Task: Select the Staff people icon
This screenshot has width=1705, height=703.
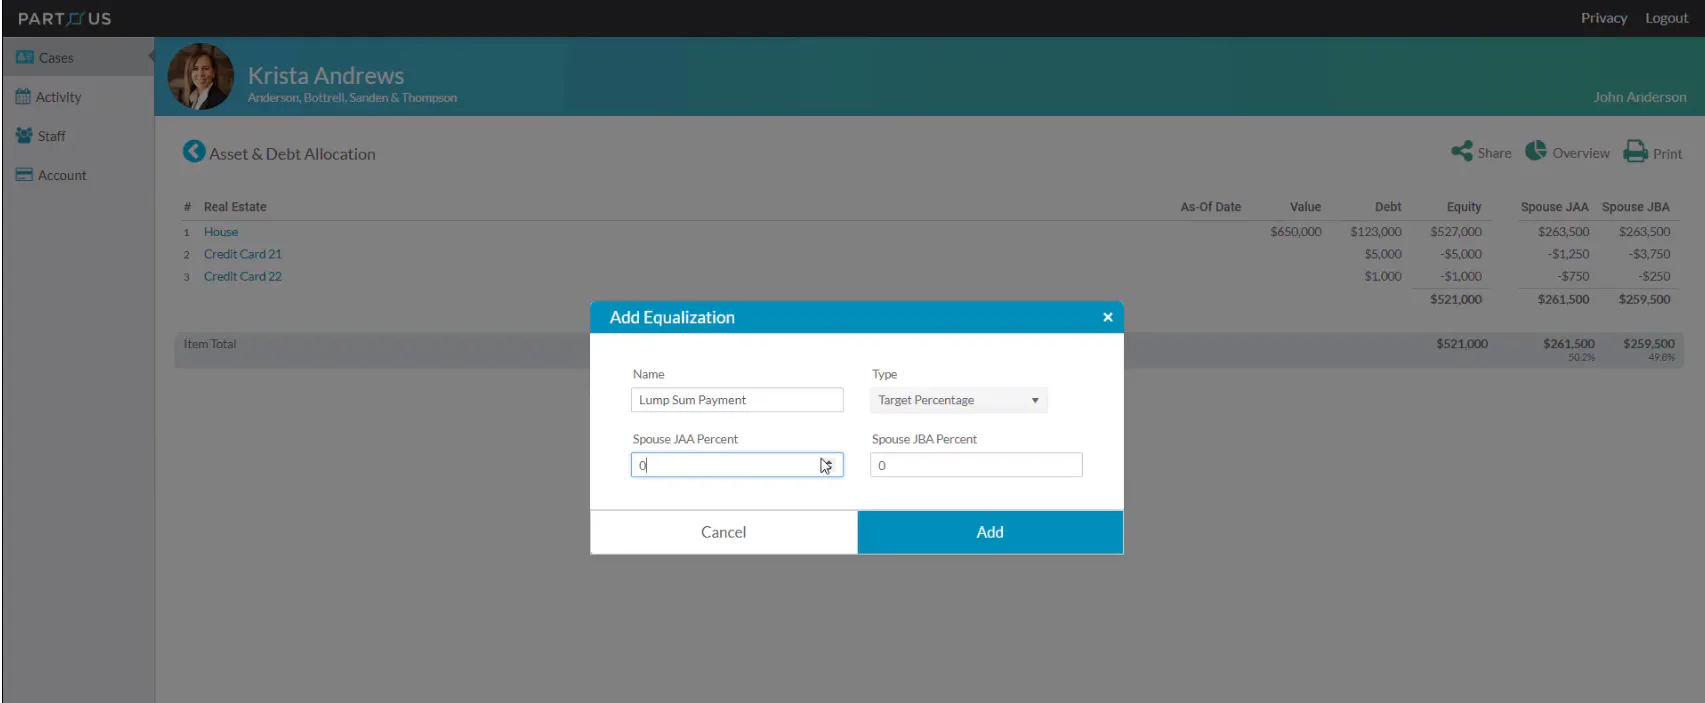Action: point(24,136)
